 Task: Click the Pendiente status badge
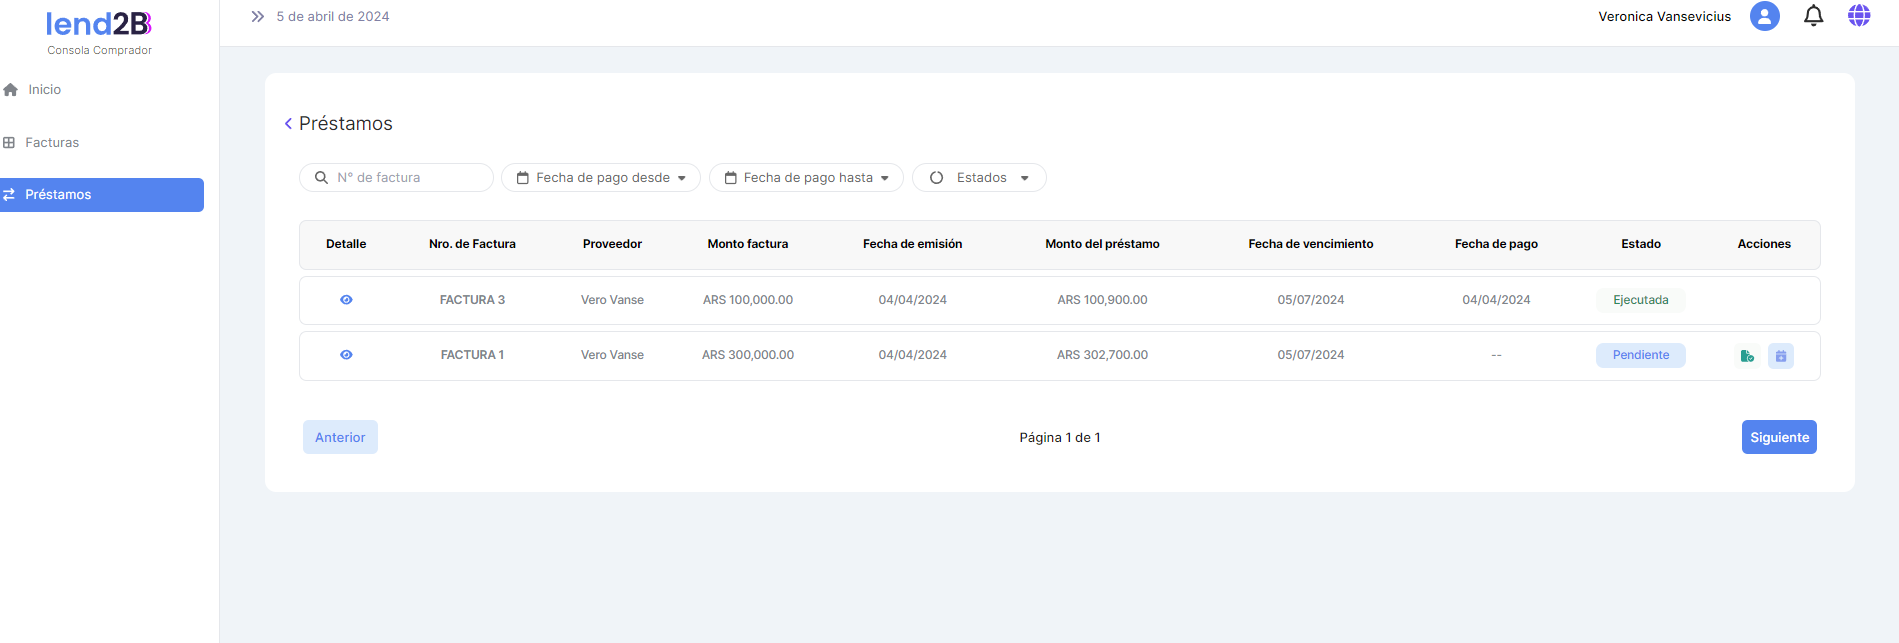pos(1640,355)
